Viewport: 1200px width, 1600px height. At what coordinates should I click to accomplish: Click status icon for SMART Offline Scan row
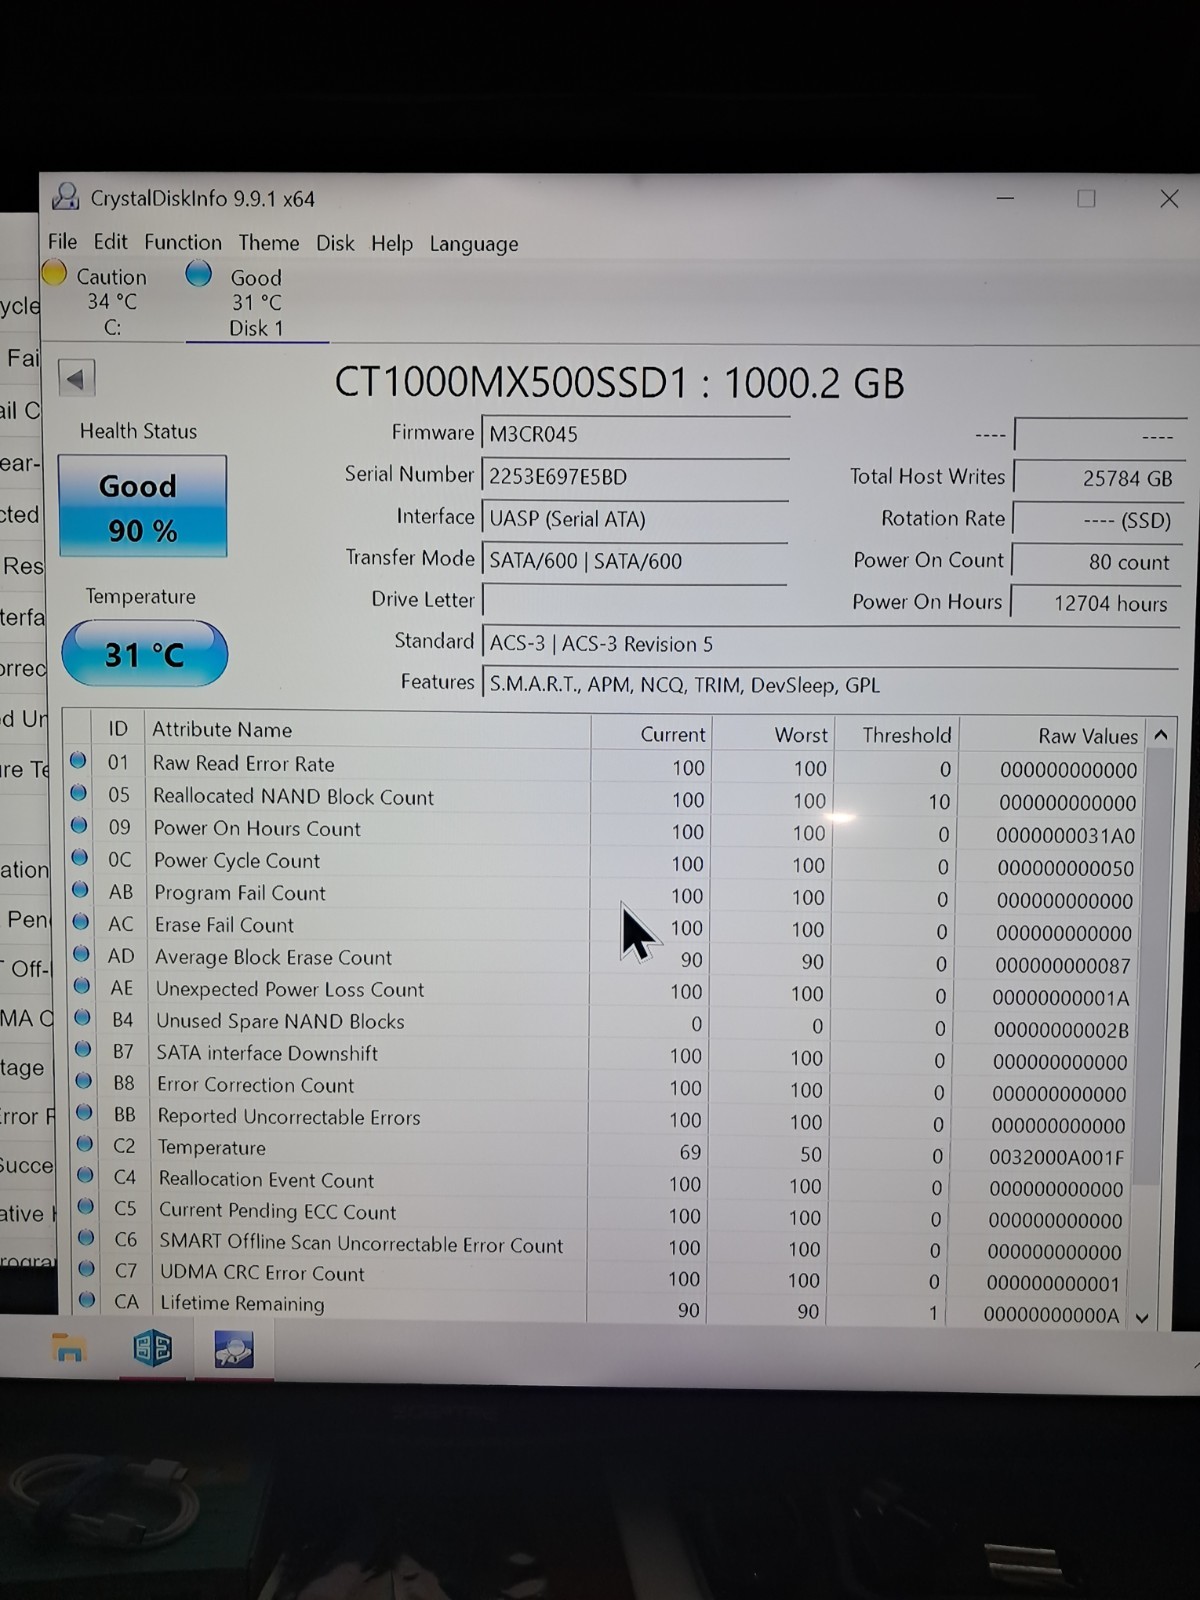click(x=87, y=1238)
